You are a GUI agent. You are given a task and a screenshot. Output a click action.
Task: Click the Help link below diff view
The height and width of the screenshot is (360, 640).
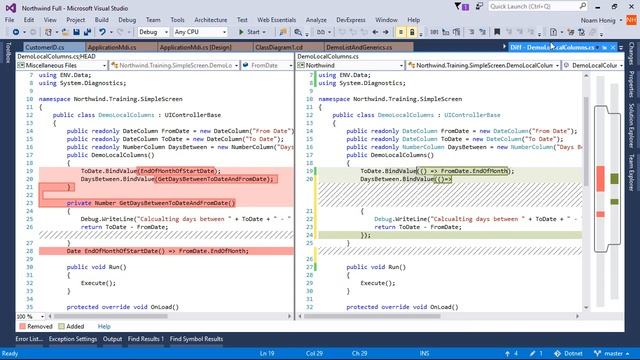[x=104, y=327]
